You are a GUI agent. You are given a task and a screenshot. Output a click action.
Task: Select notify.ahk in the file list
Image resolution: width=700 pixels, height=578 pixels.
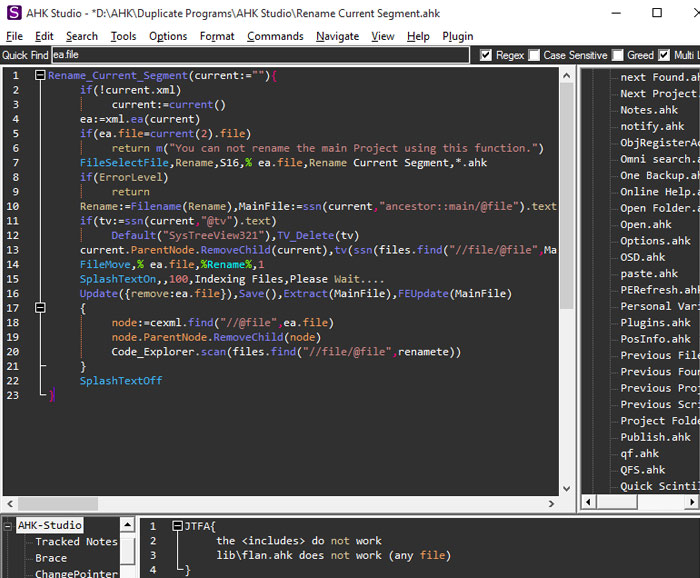[x=652, y=126]
